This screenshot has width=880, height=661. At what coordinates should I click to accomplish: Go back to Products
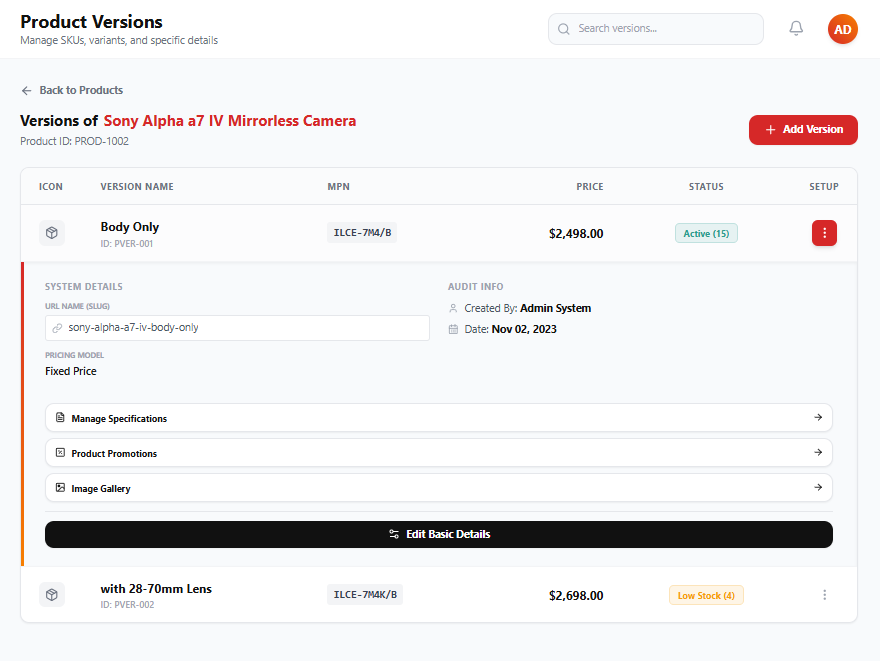[72, 90]
